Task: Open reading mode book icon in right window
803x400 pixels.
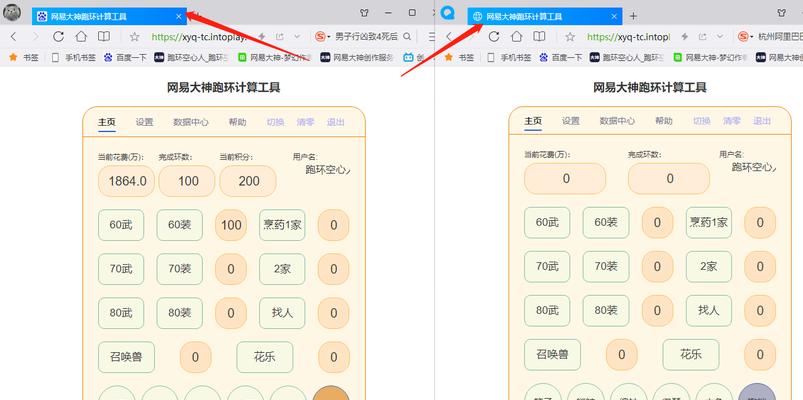Action: [539, 37]
